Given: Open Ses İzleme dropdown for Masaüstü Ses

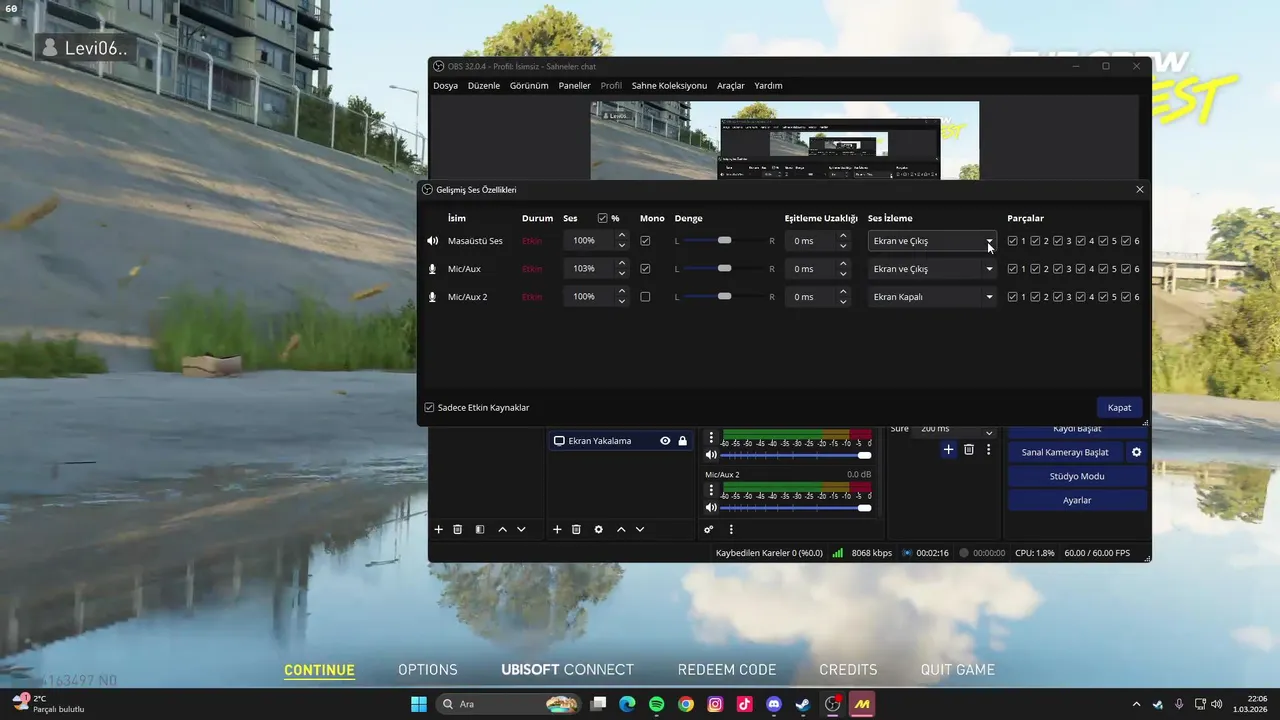Looking at the screenshot, I should (x=932, y=241).
